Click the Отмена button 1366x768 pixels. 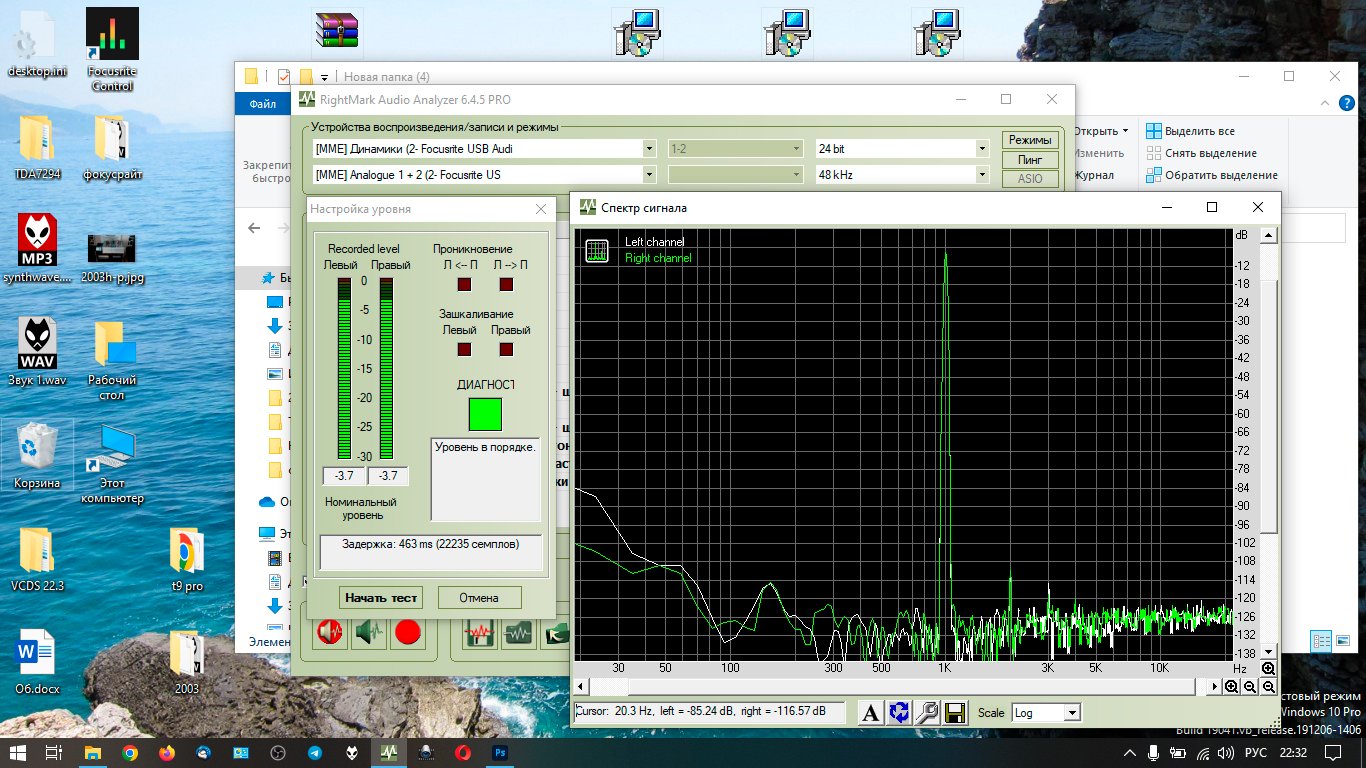pos(479,598)
